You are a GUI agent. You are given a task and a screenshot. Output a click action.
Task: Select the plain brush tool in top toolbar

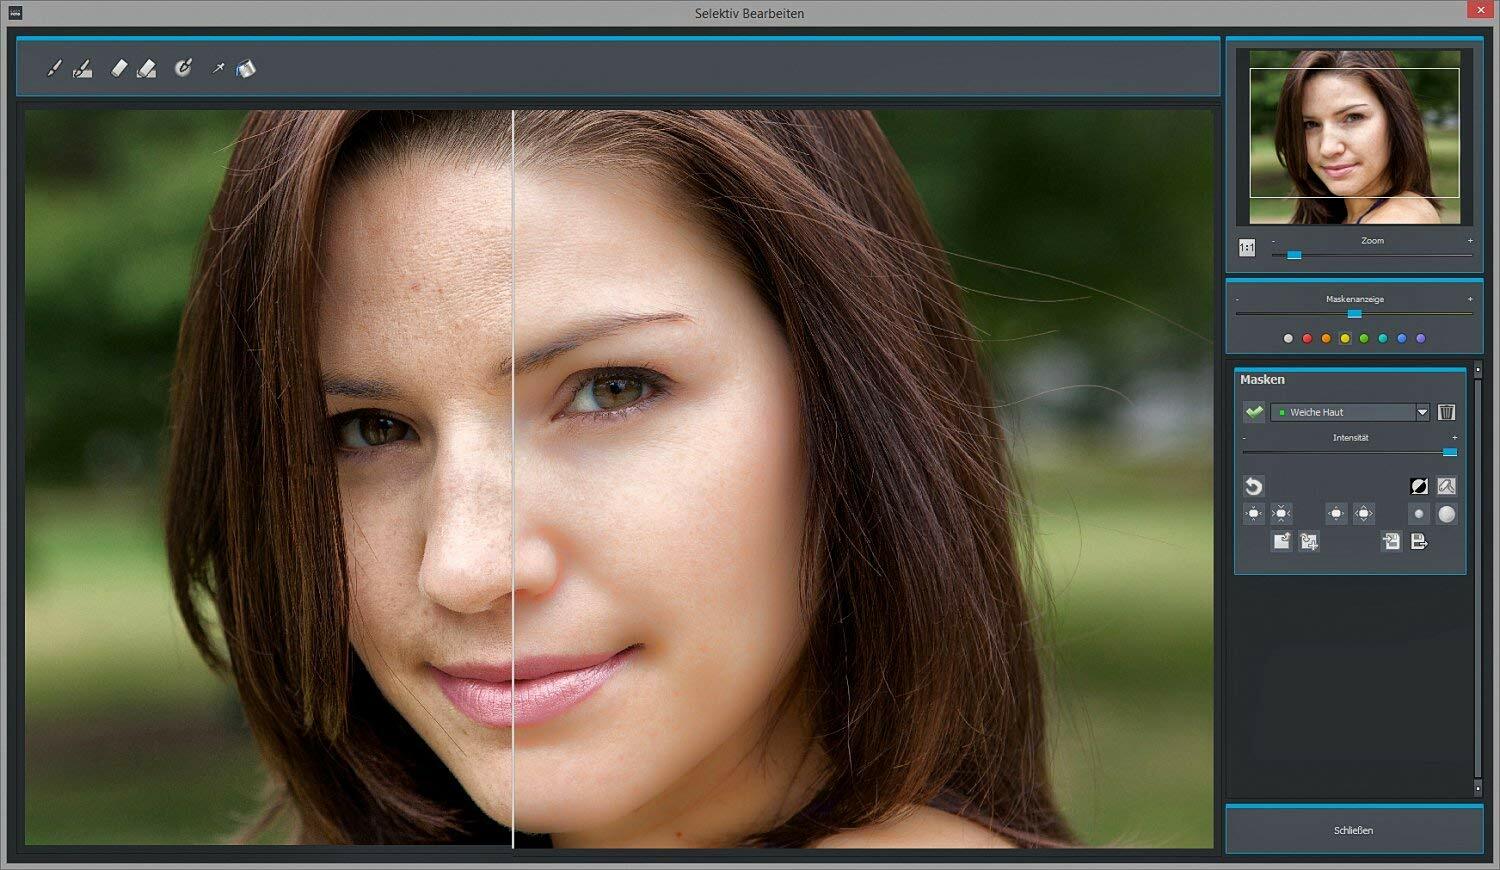pos(54,68)
